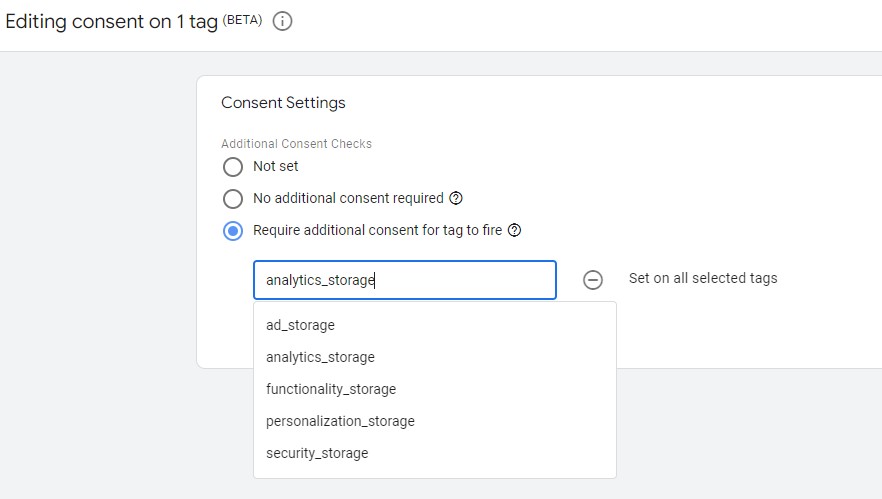Pick ad_storage from the suggestion list
This screenshot has height=499, width=882.
point(300,325)
